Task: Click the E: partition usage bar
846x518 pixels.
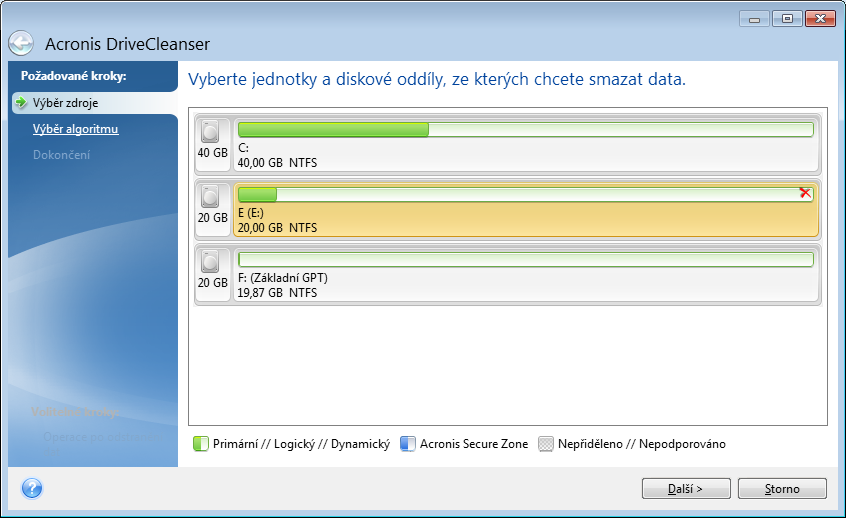Action: pyautogui.click(x=526, y=195)
